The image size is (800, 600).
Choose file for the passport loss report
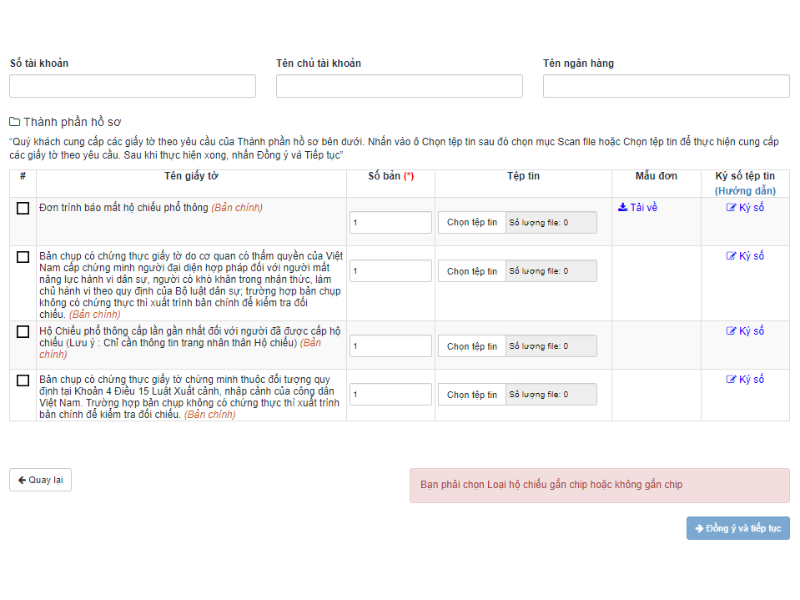click(x=472, y=223)
